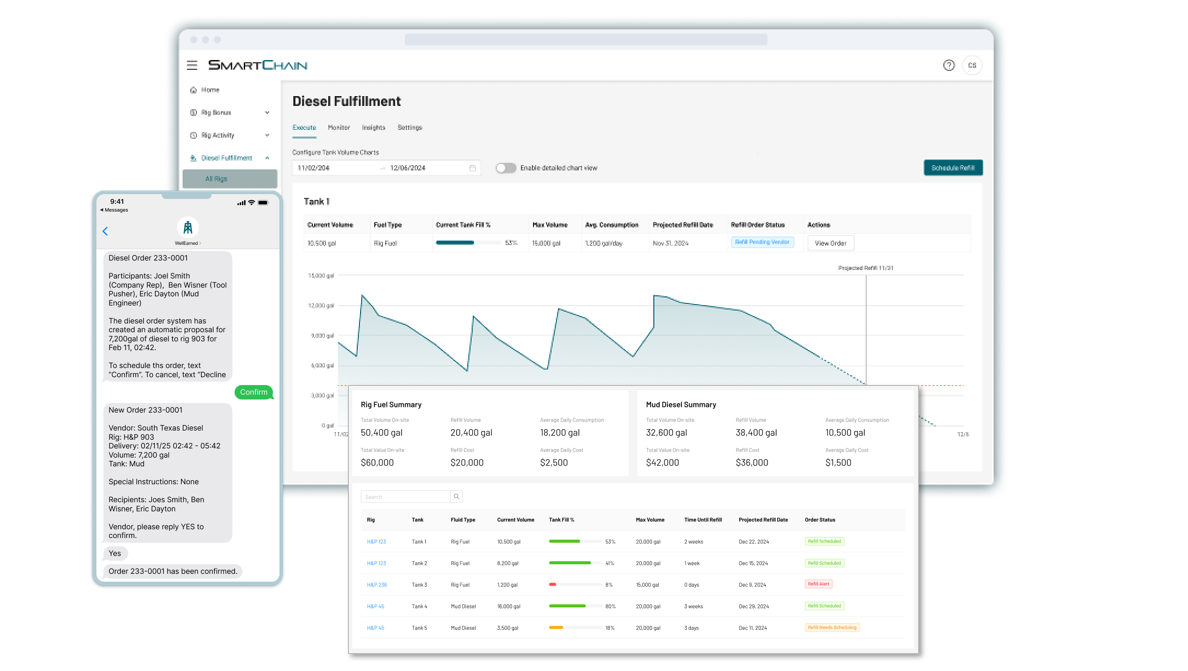Open the date range calendar icon
Screen dimensions: 1188x671
coord(473,168)
